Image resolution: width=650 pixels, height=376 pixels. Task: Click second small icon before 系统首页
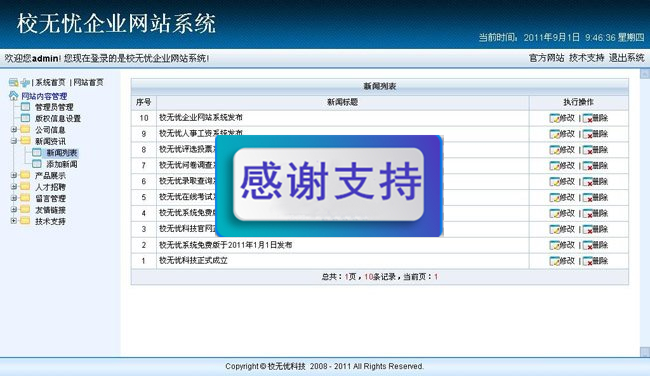click(26, 82)
